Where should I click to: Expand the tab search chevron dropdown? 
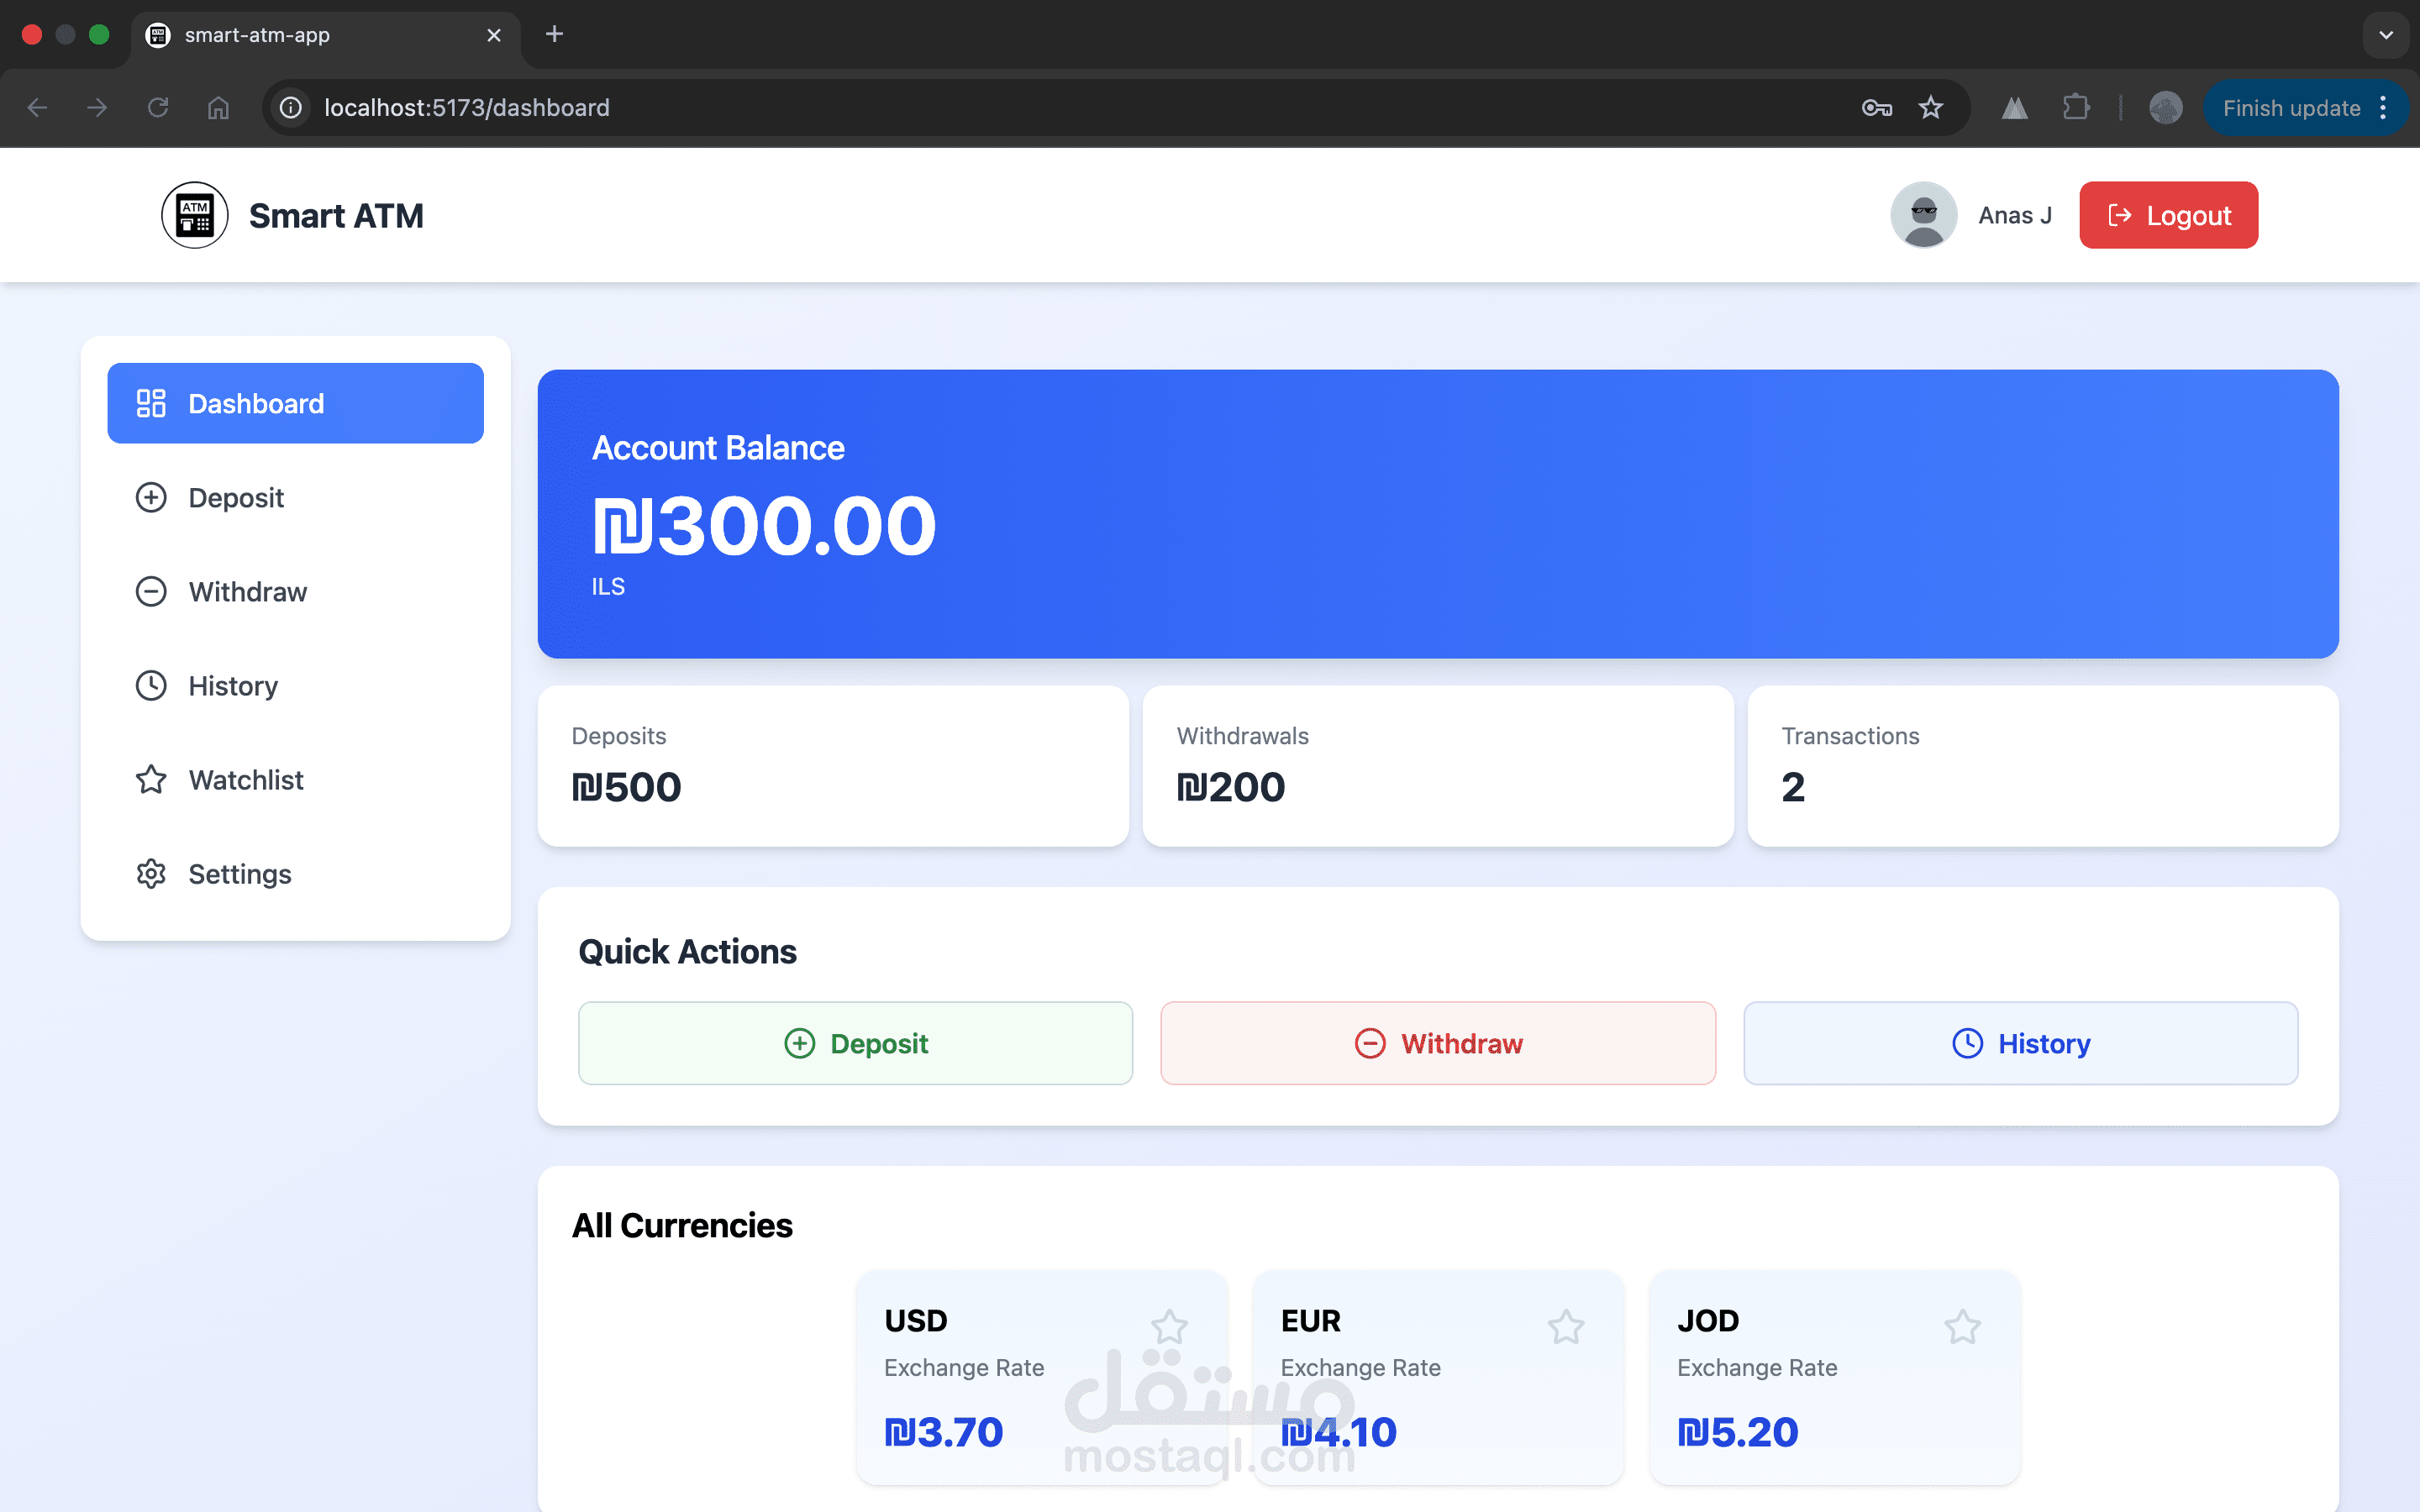pos(2386,35)
